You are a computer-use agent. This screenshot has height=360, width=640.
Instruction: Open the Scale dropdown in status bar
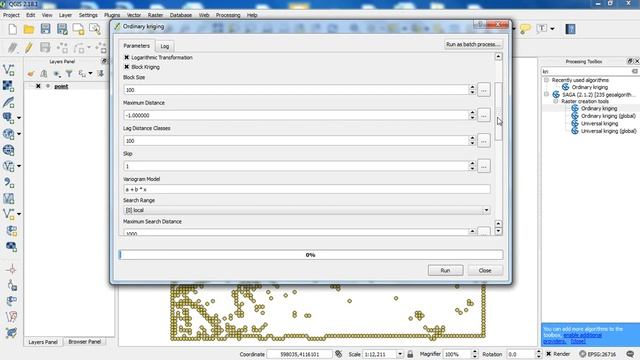coord(400,354)
